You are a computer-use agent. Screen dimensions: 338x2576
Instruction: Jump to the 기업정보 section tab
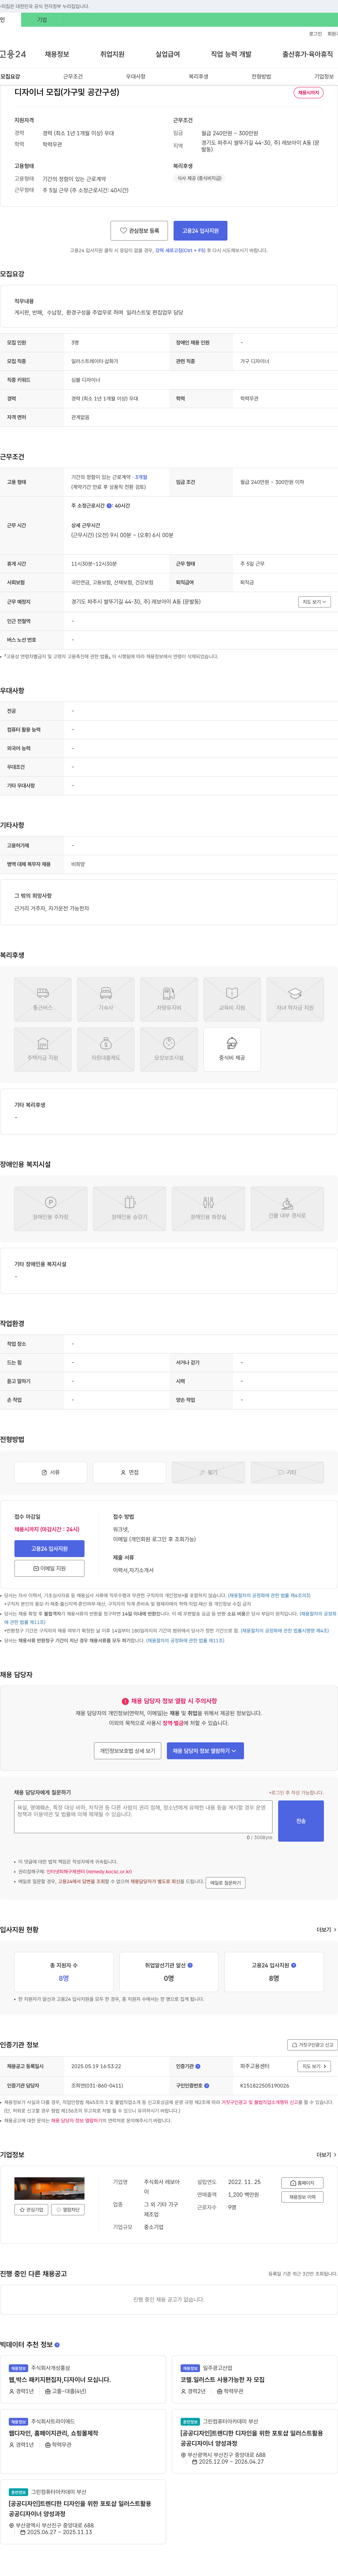[x=324, y=76]
